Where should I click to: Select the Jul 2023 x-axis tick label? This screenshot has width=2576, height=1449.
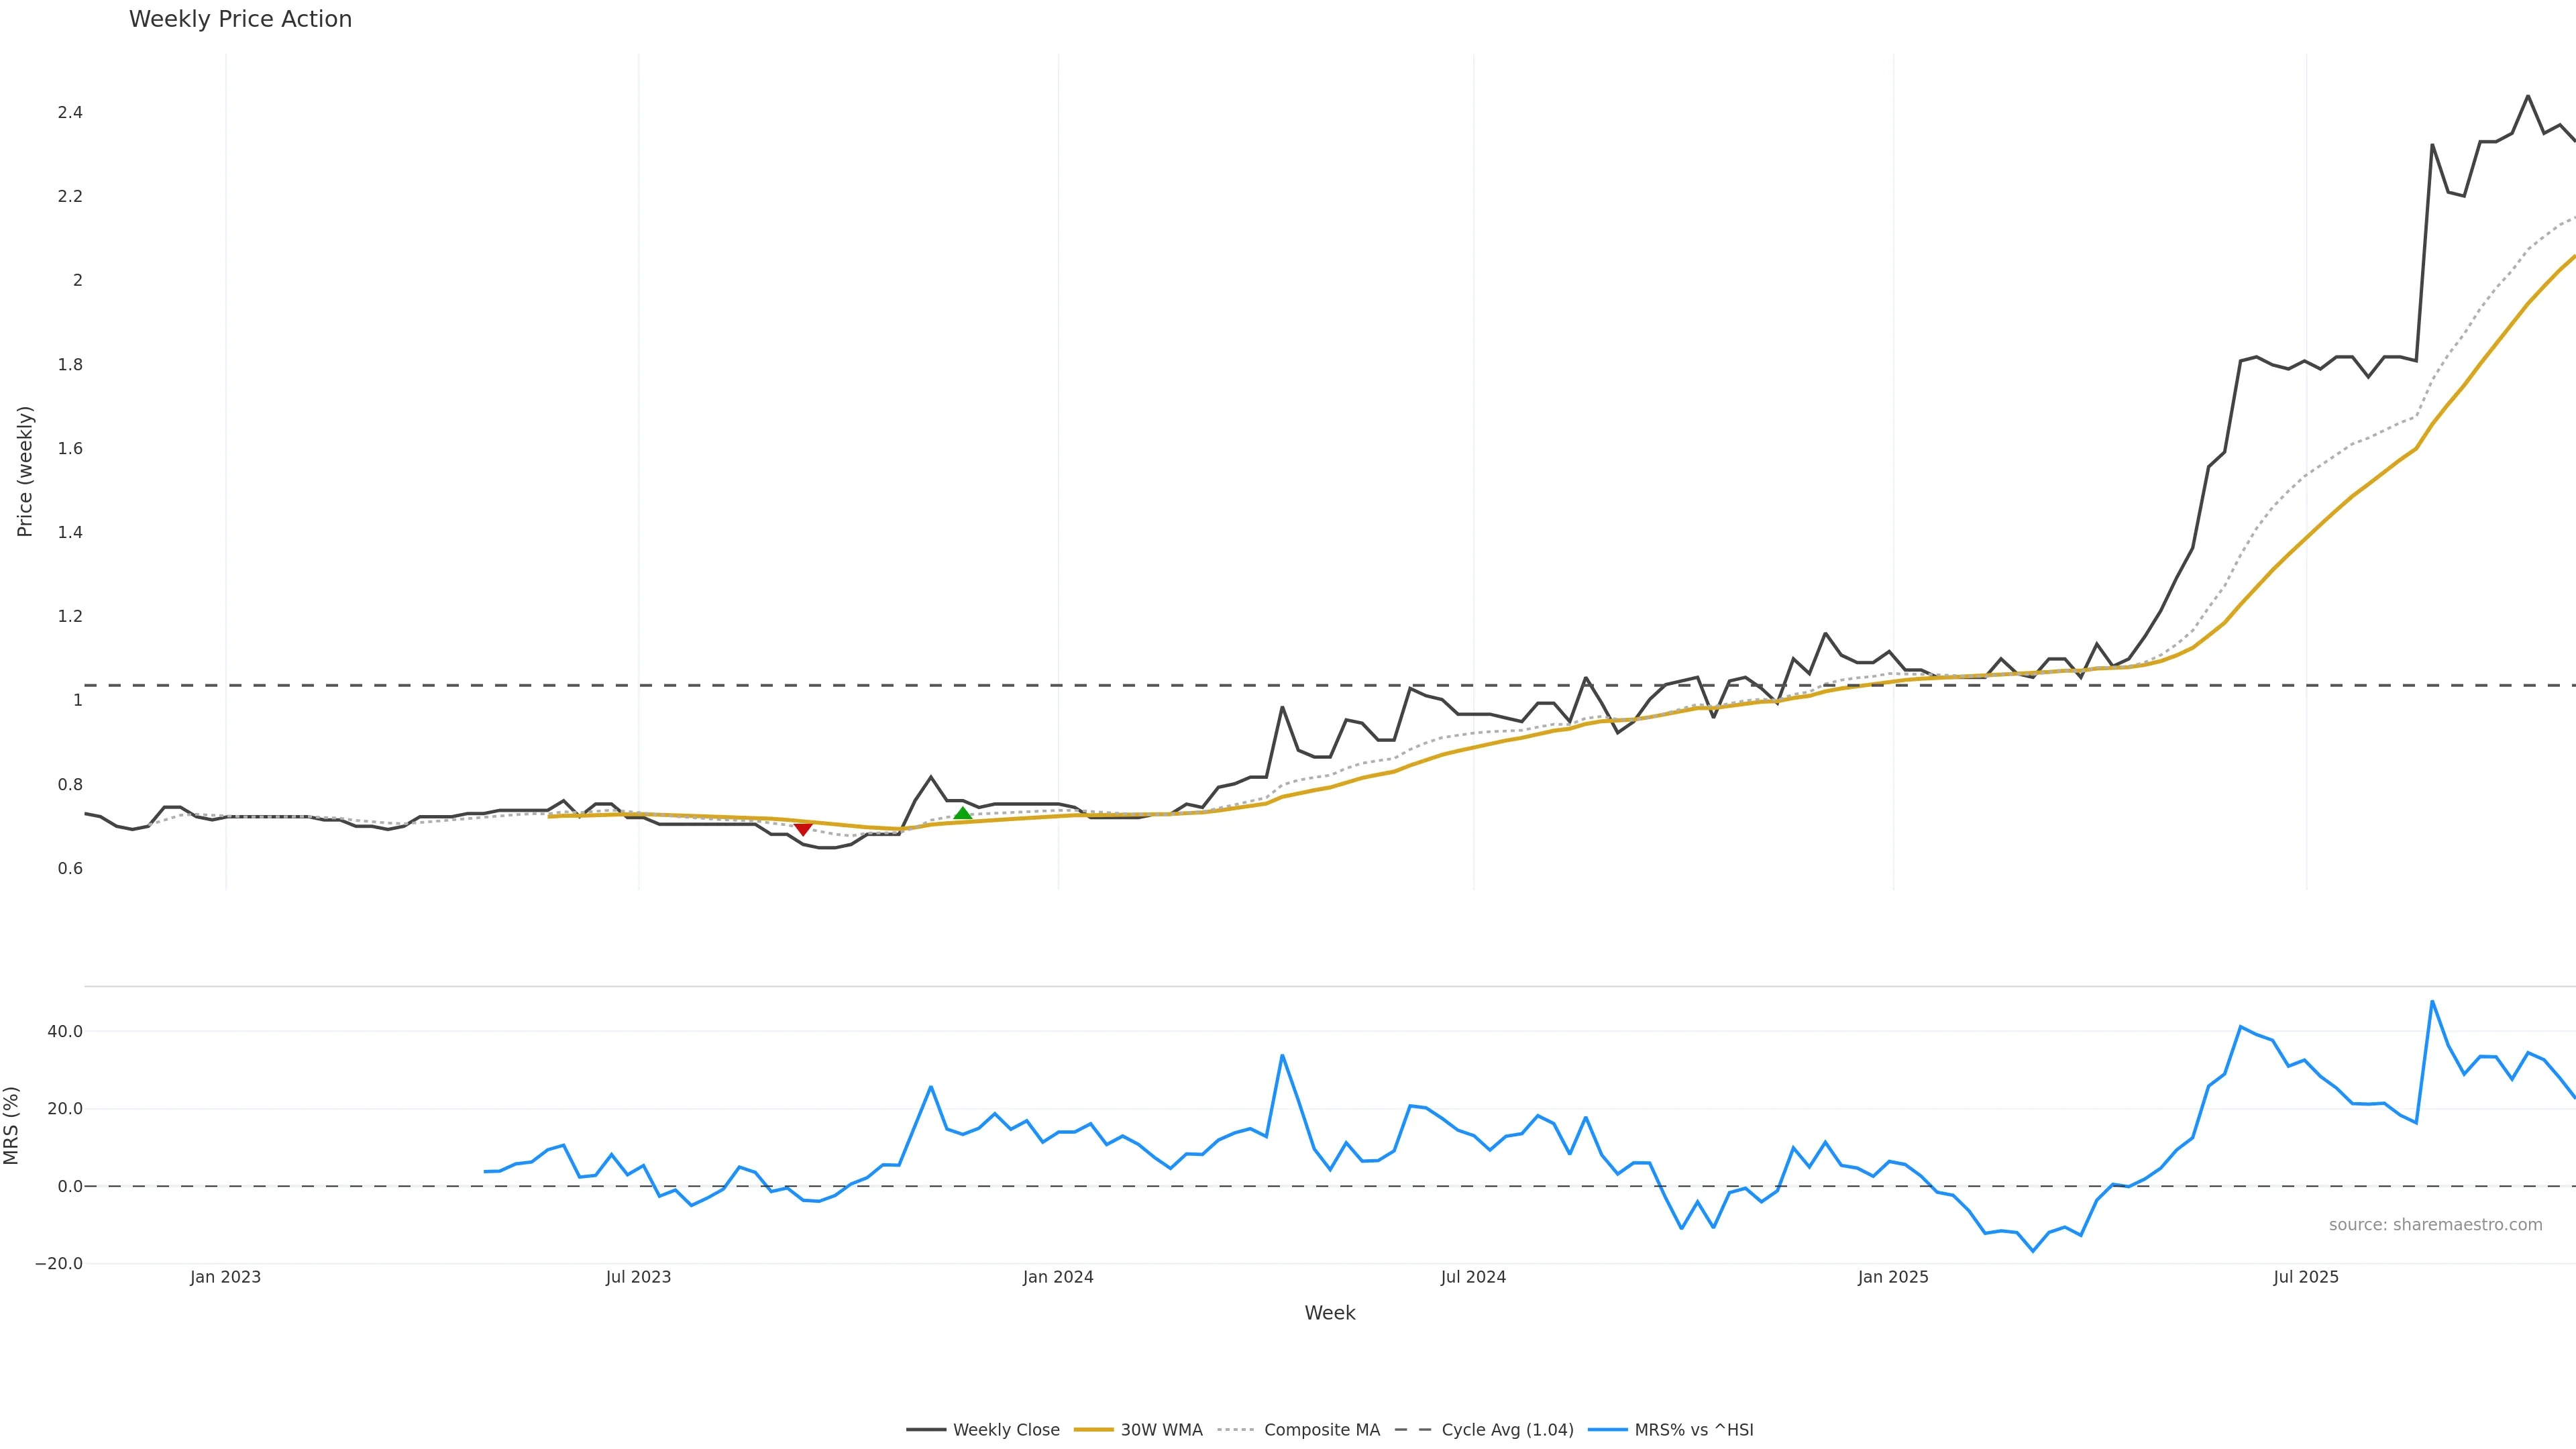638,1277
